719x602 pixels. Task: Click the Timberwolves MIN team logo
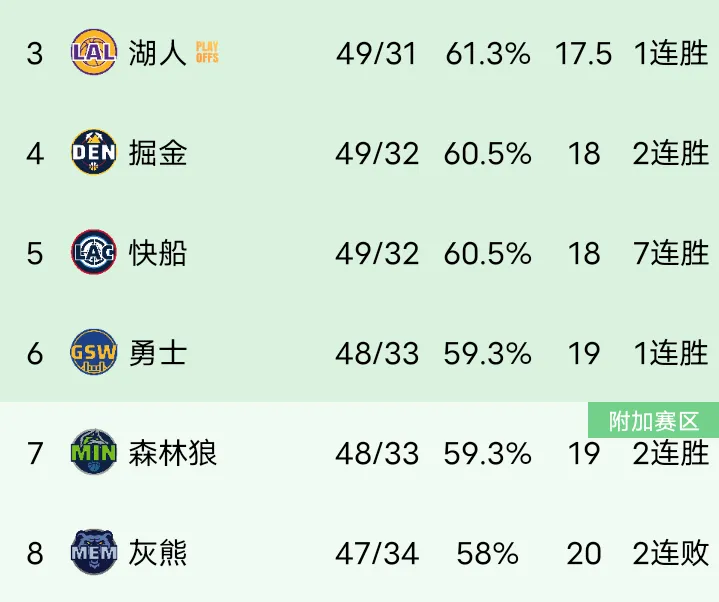pos(94,452)
